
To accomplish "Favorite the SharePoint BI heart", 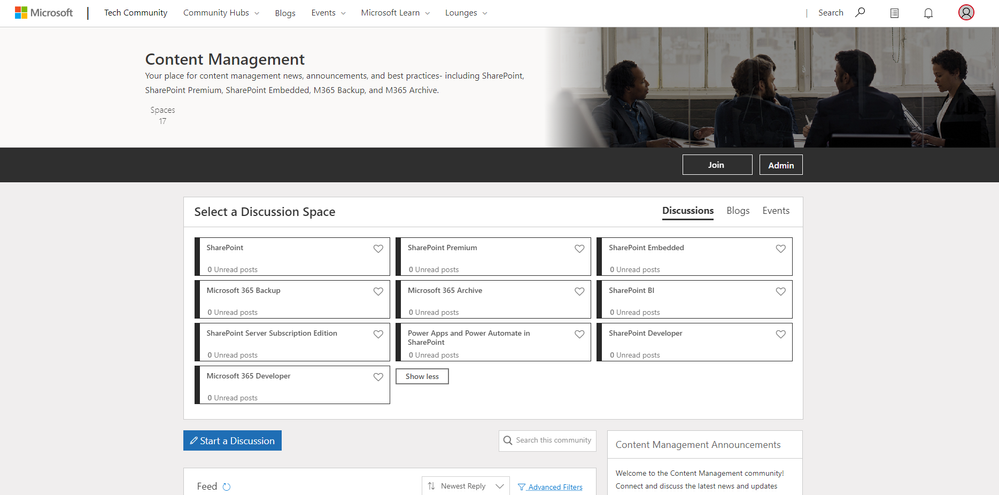I will tap(780, 291).
